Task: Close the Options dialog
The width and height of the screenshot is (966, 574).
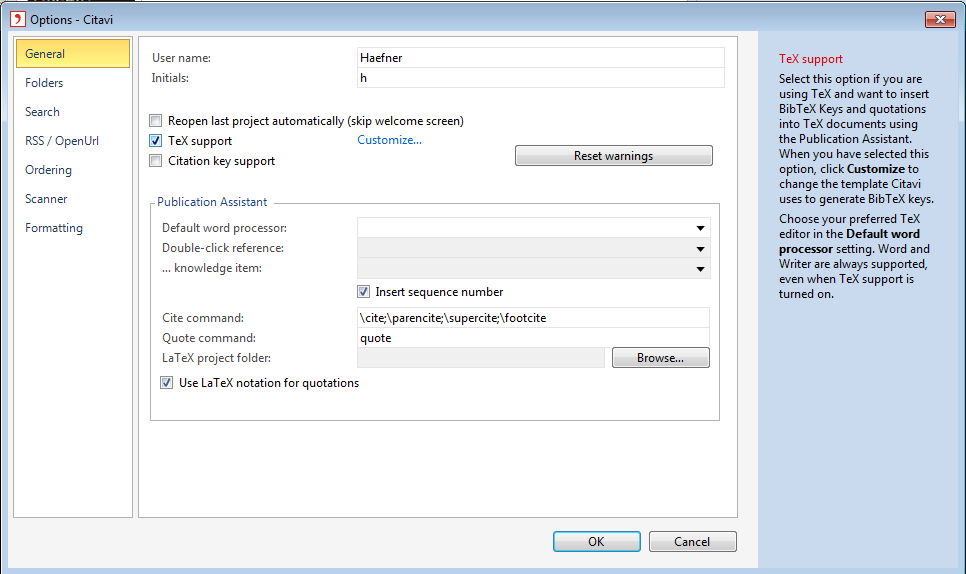Action: tap(940, 20)
